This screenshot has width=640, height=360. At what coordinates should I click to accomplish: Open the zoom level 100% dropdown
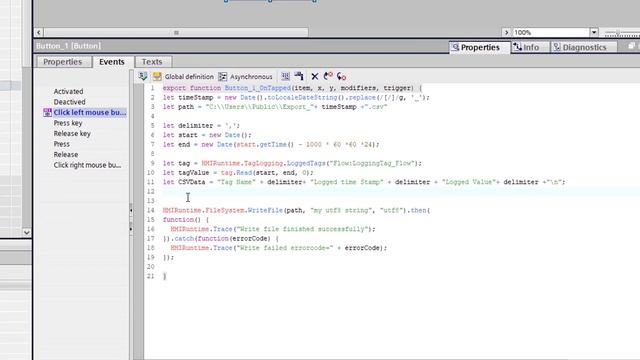(x=594, y=32)
